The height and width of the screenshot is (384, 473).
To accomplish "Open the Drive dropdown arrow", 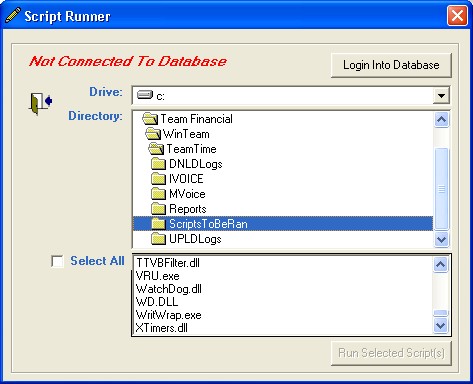I will 441,96.
